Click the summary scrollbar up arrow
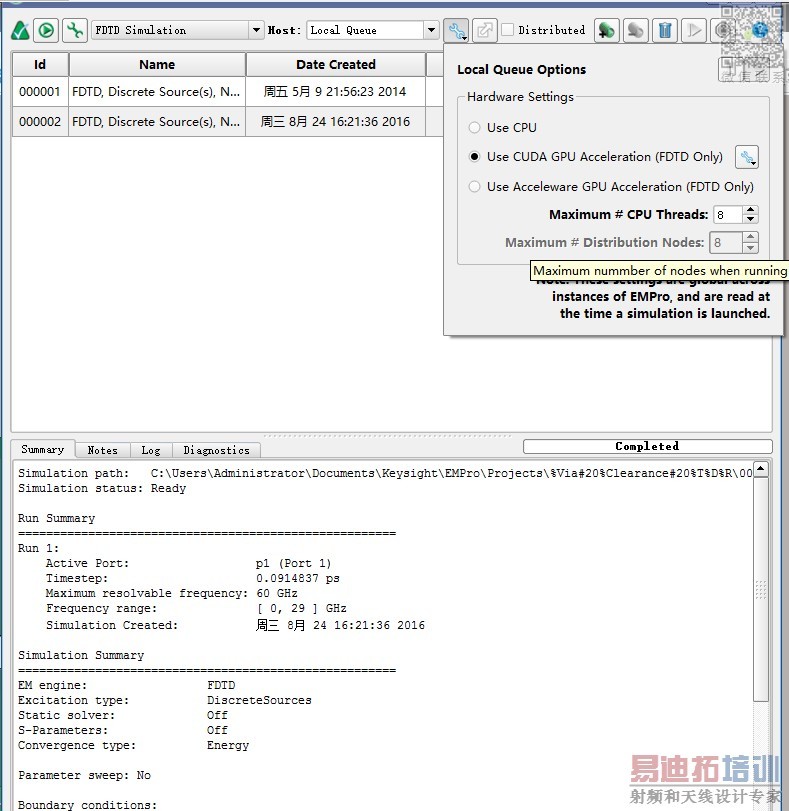This screenshot has height=811, width=789. click(761, 470)
